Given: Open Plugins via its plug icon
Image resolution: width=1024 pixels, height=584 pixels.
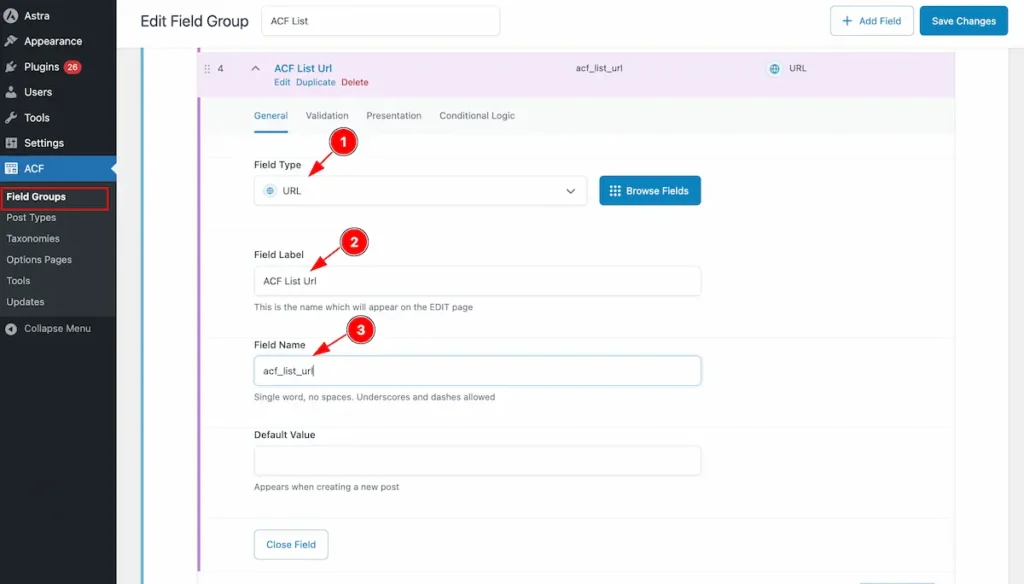Looking at the screenshot, I should (10, 67).
